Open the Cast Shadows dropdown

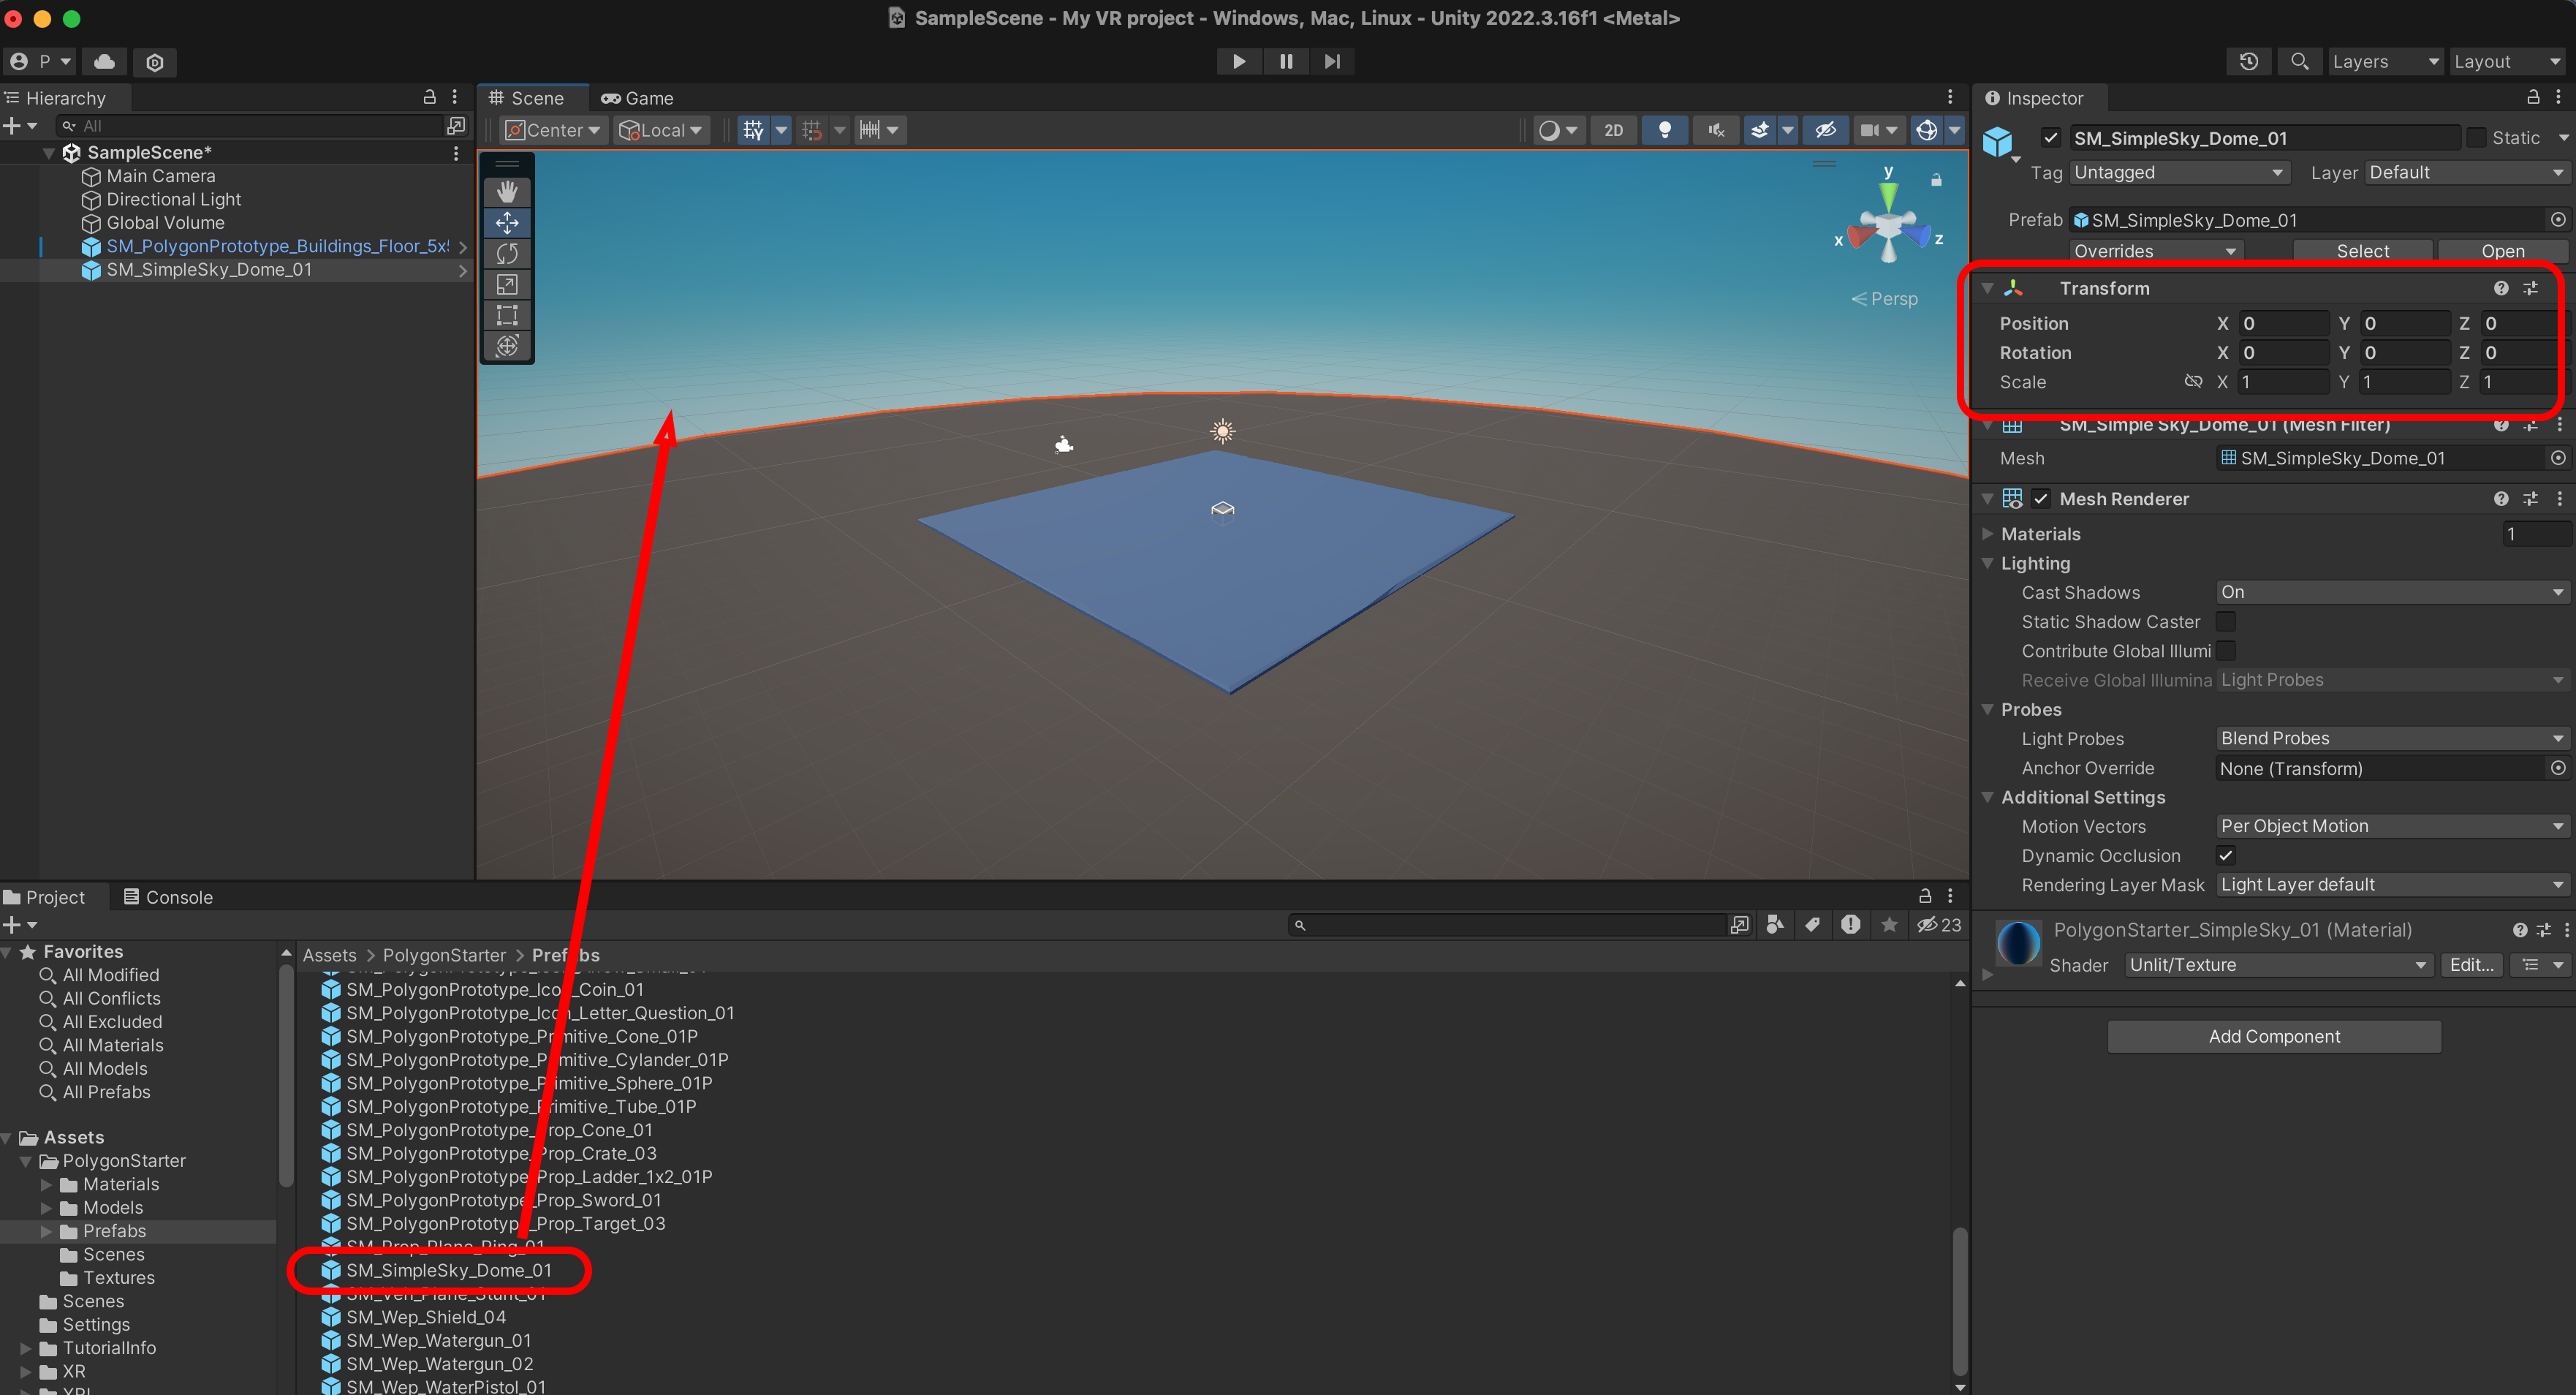[2392, 592]
